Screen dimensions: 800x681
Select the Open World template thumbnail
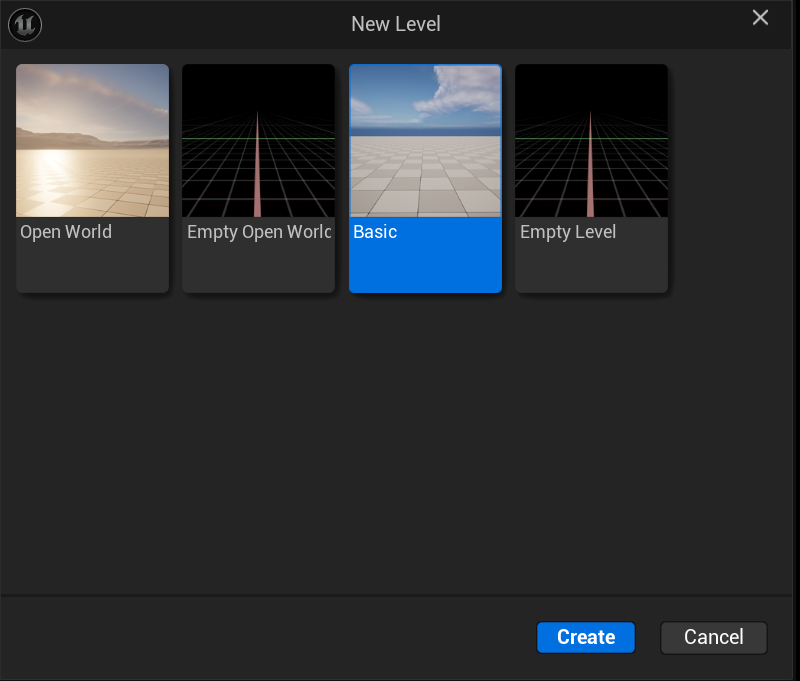tap(92, 140)
